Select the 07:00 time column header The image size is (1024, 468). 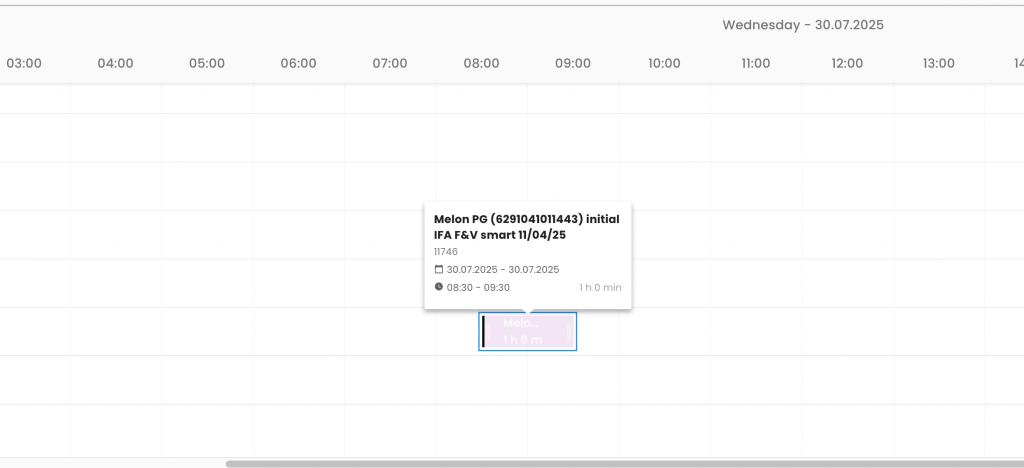point(390,63)
